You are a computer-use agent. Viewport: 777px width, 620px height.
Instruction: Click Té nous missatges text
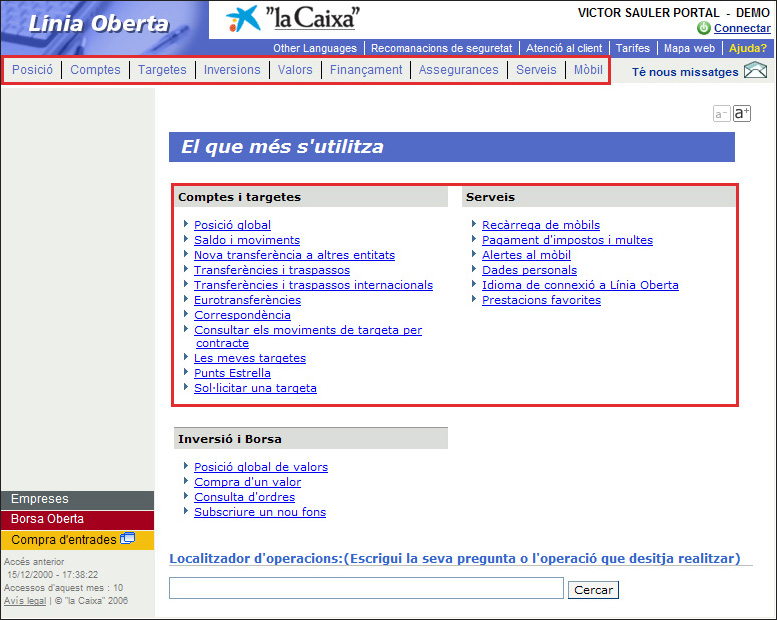pyautogui.click(x=685, y=72)
